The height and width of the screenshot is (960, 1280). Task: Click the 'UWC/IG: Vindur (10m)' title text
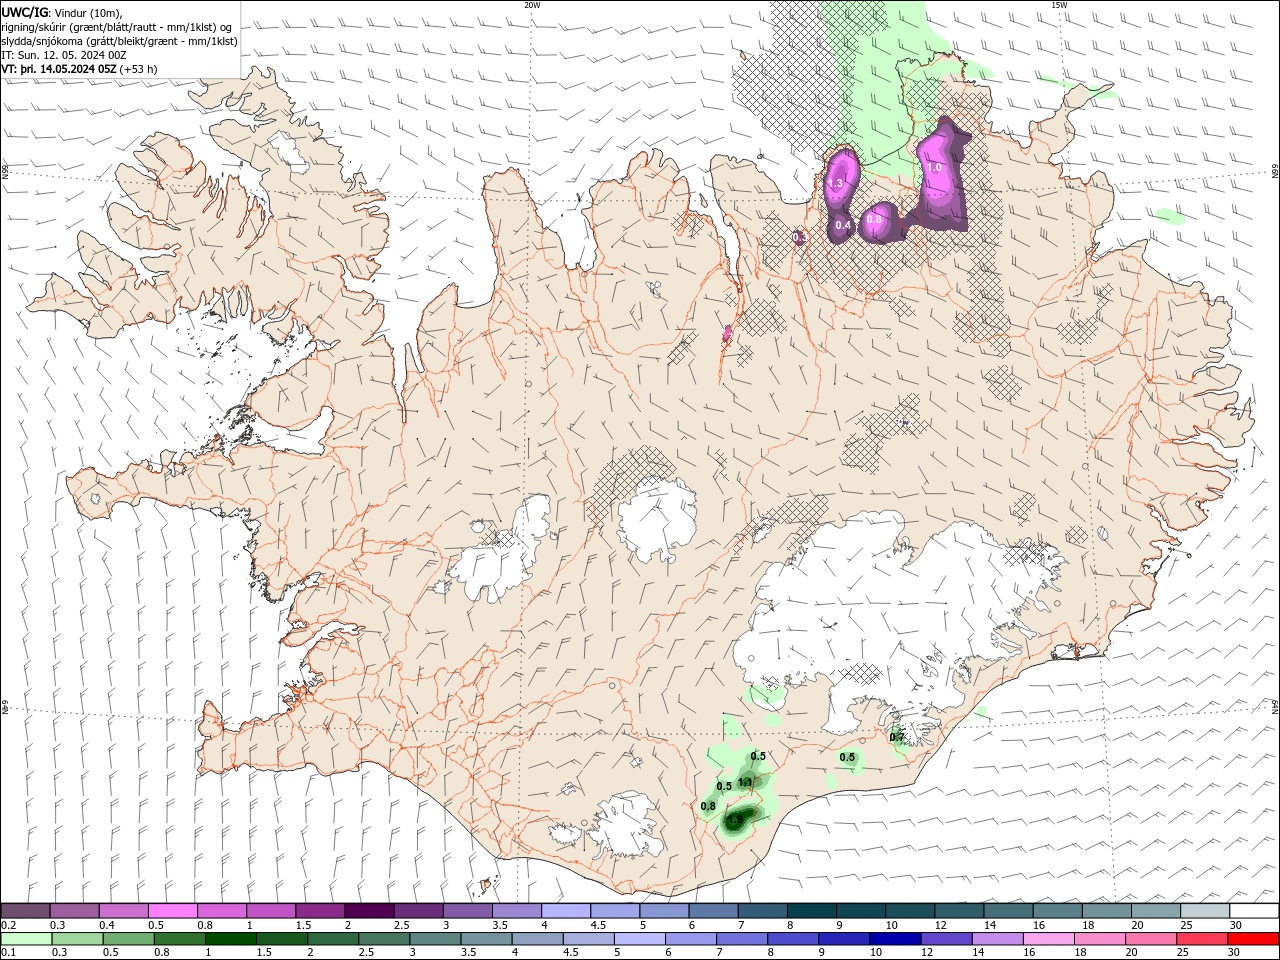[x=61, y=12]
